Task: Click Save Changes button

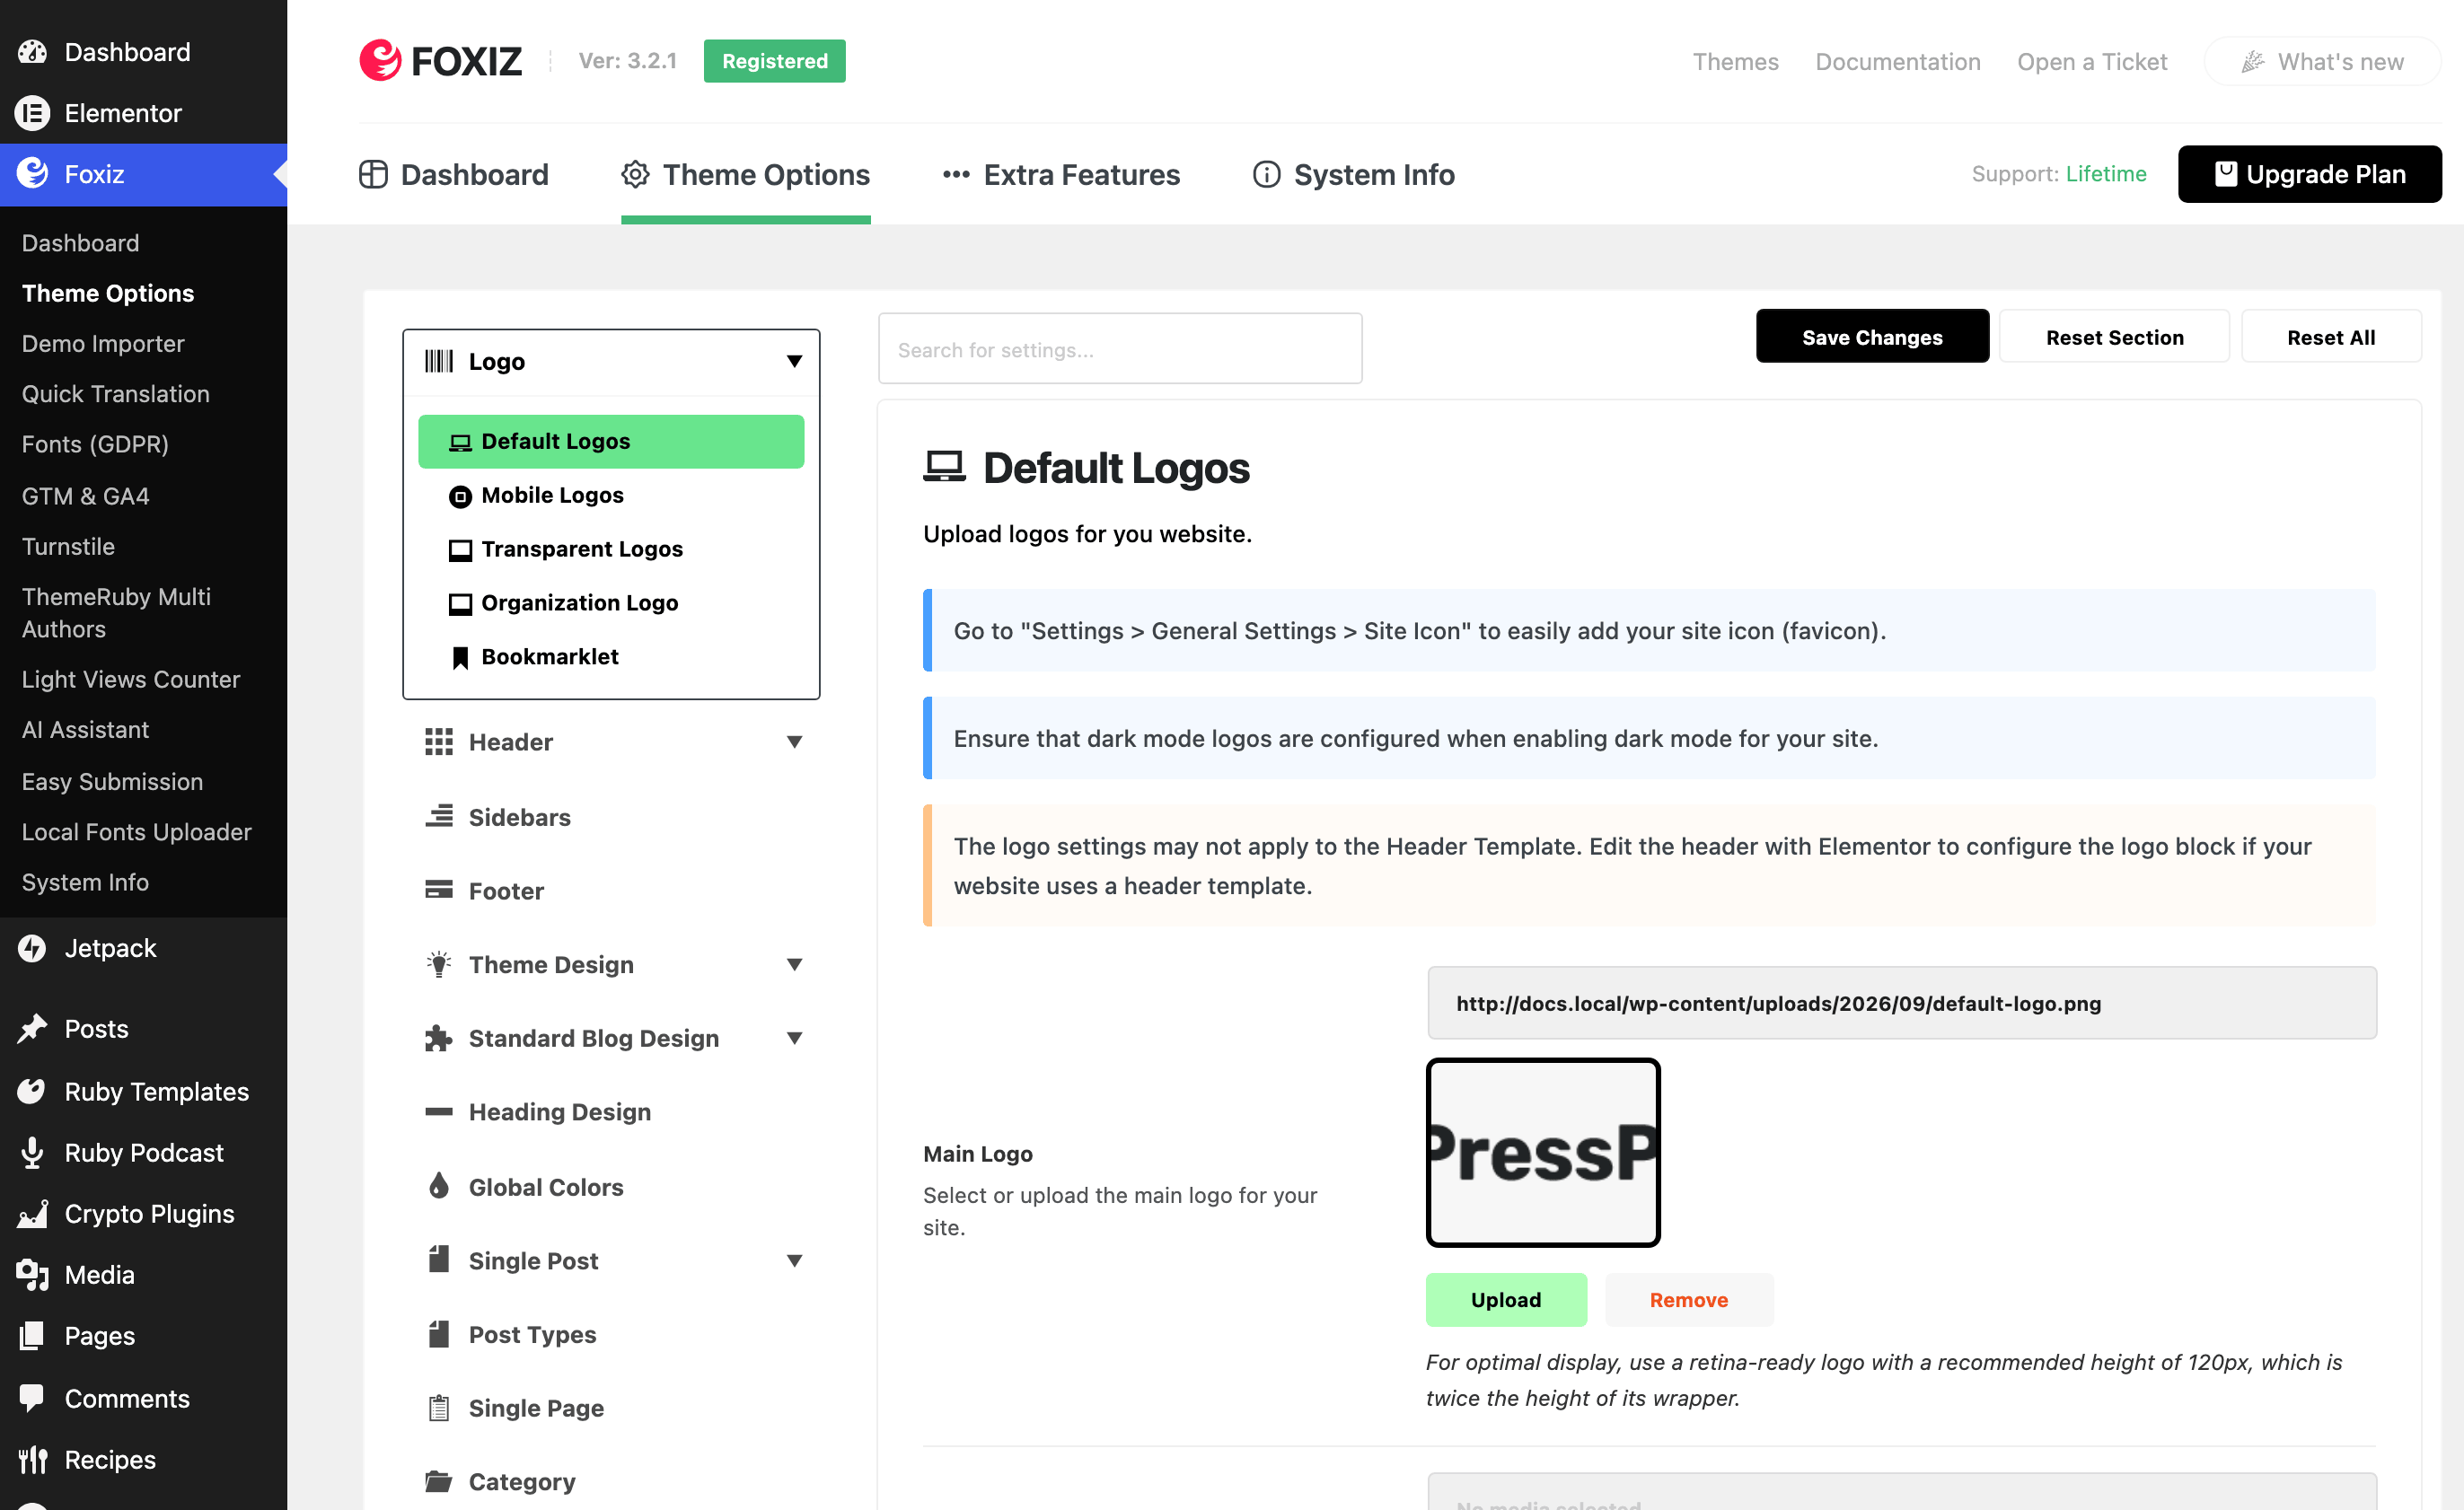Action: tap(1871, 337)
